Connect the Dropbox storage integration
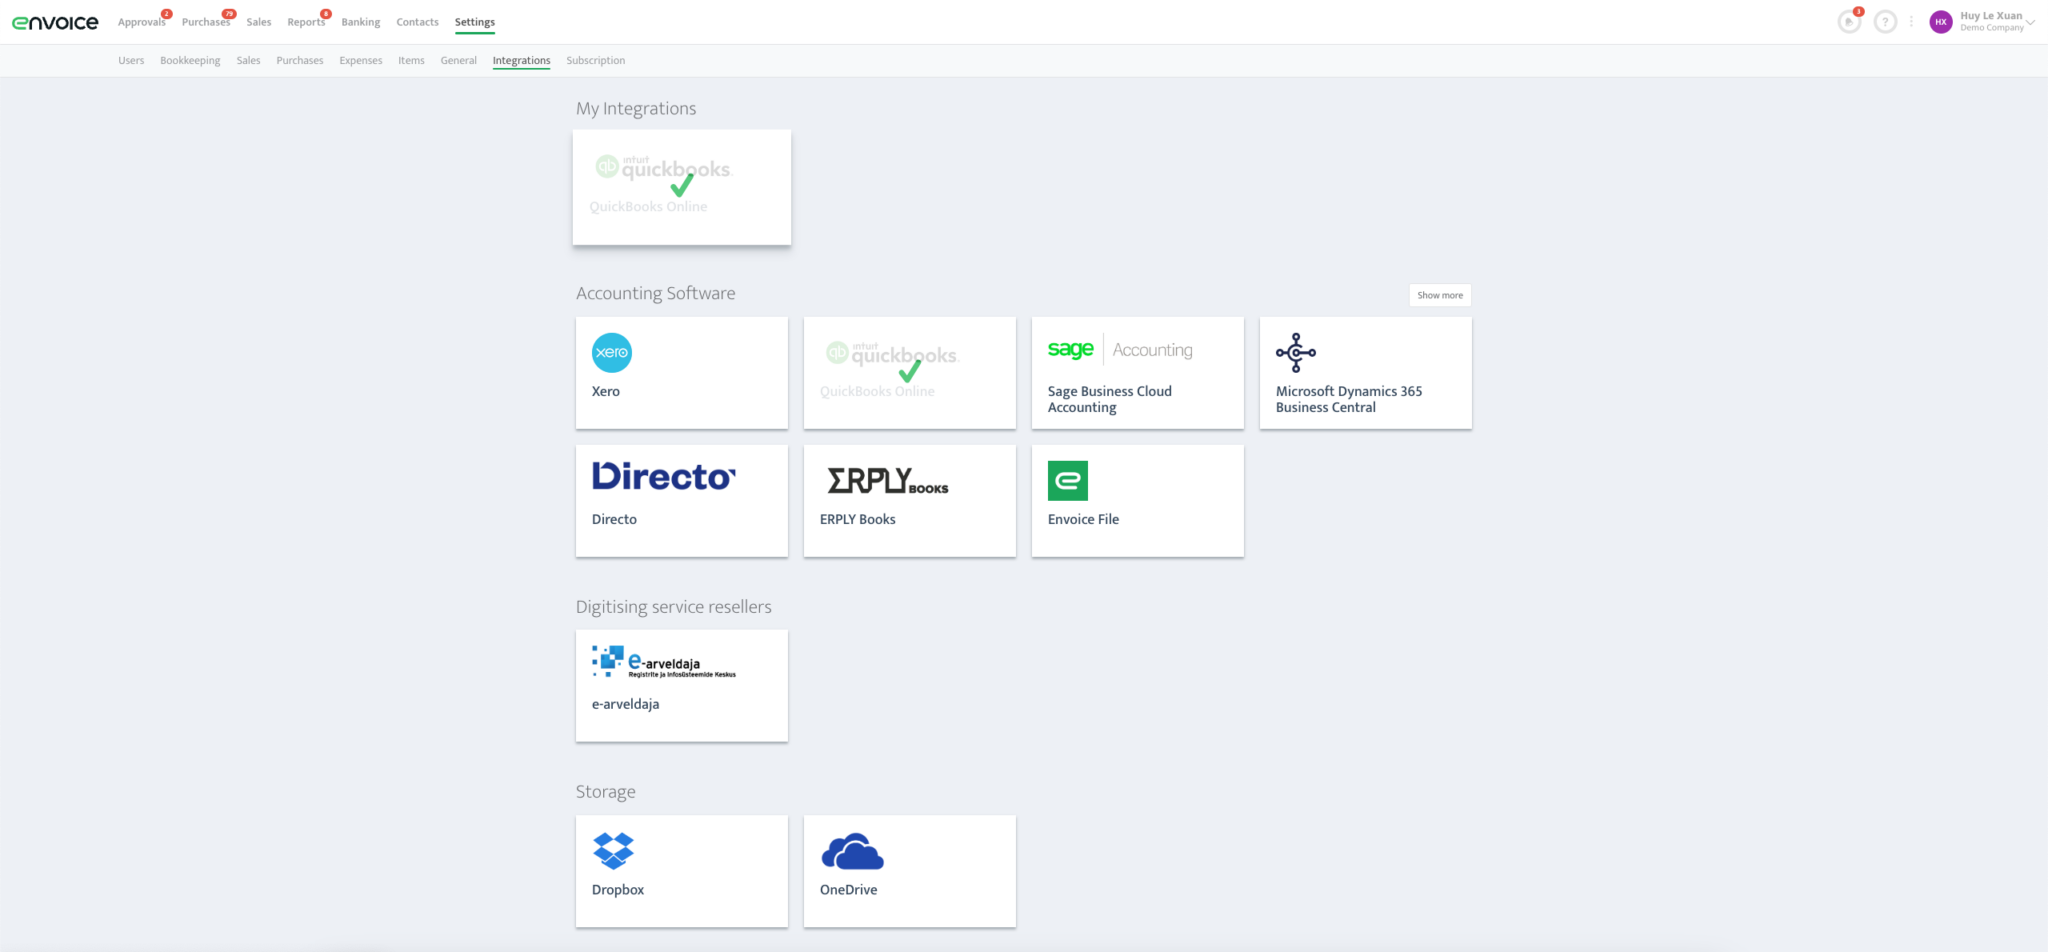Viewport: 2048px width, 952px height. click(x=681, y=868)
